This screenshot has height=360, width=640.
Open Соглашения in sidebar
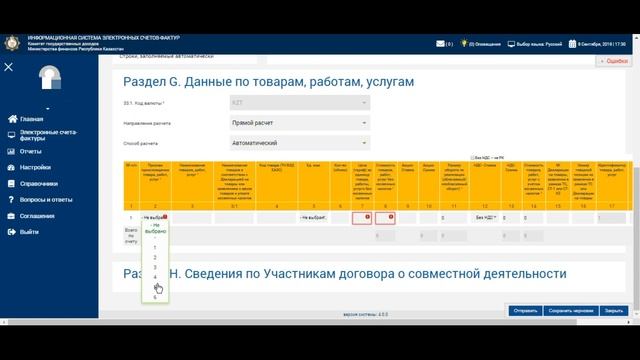pos(37,216)
